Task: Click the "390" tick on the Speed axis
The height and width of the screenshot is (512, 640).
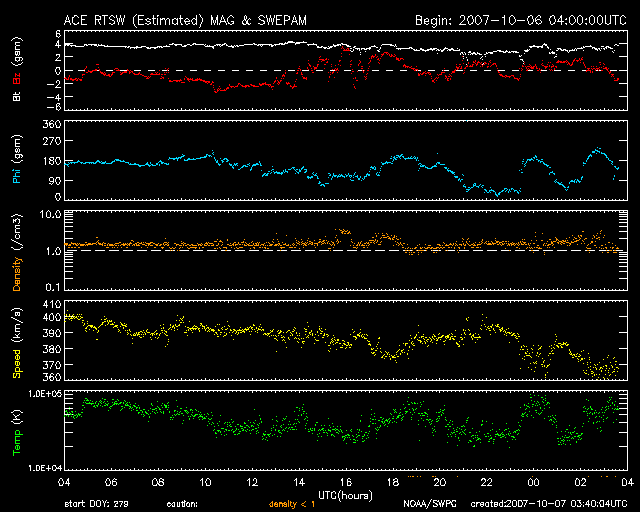Action: coord(52,333)
